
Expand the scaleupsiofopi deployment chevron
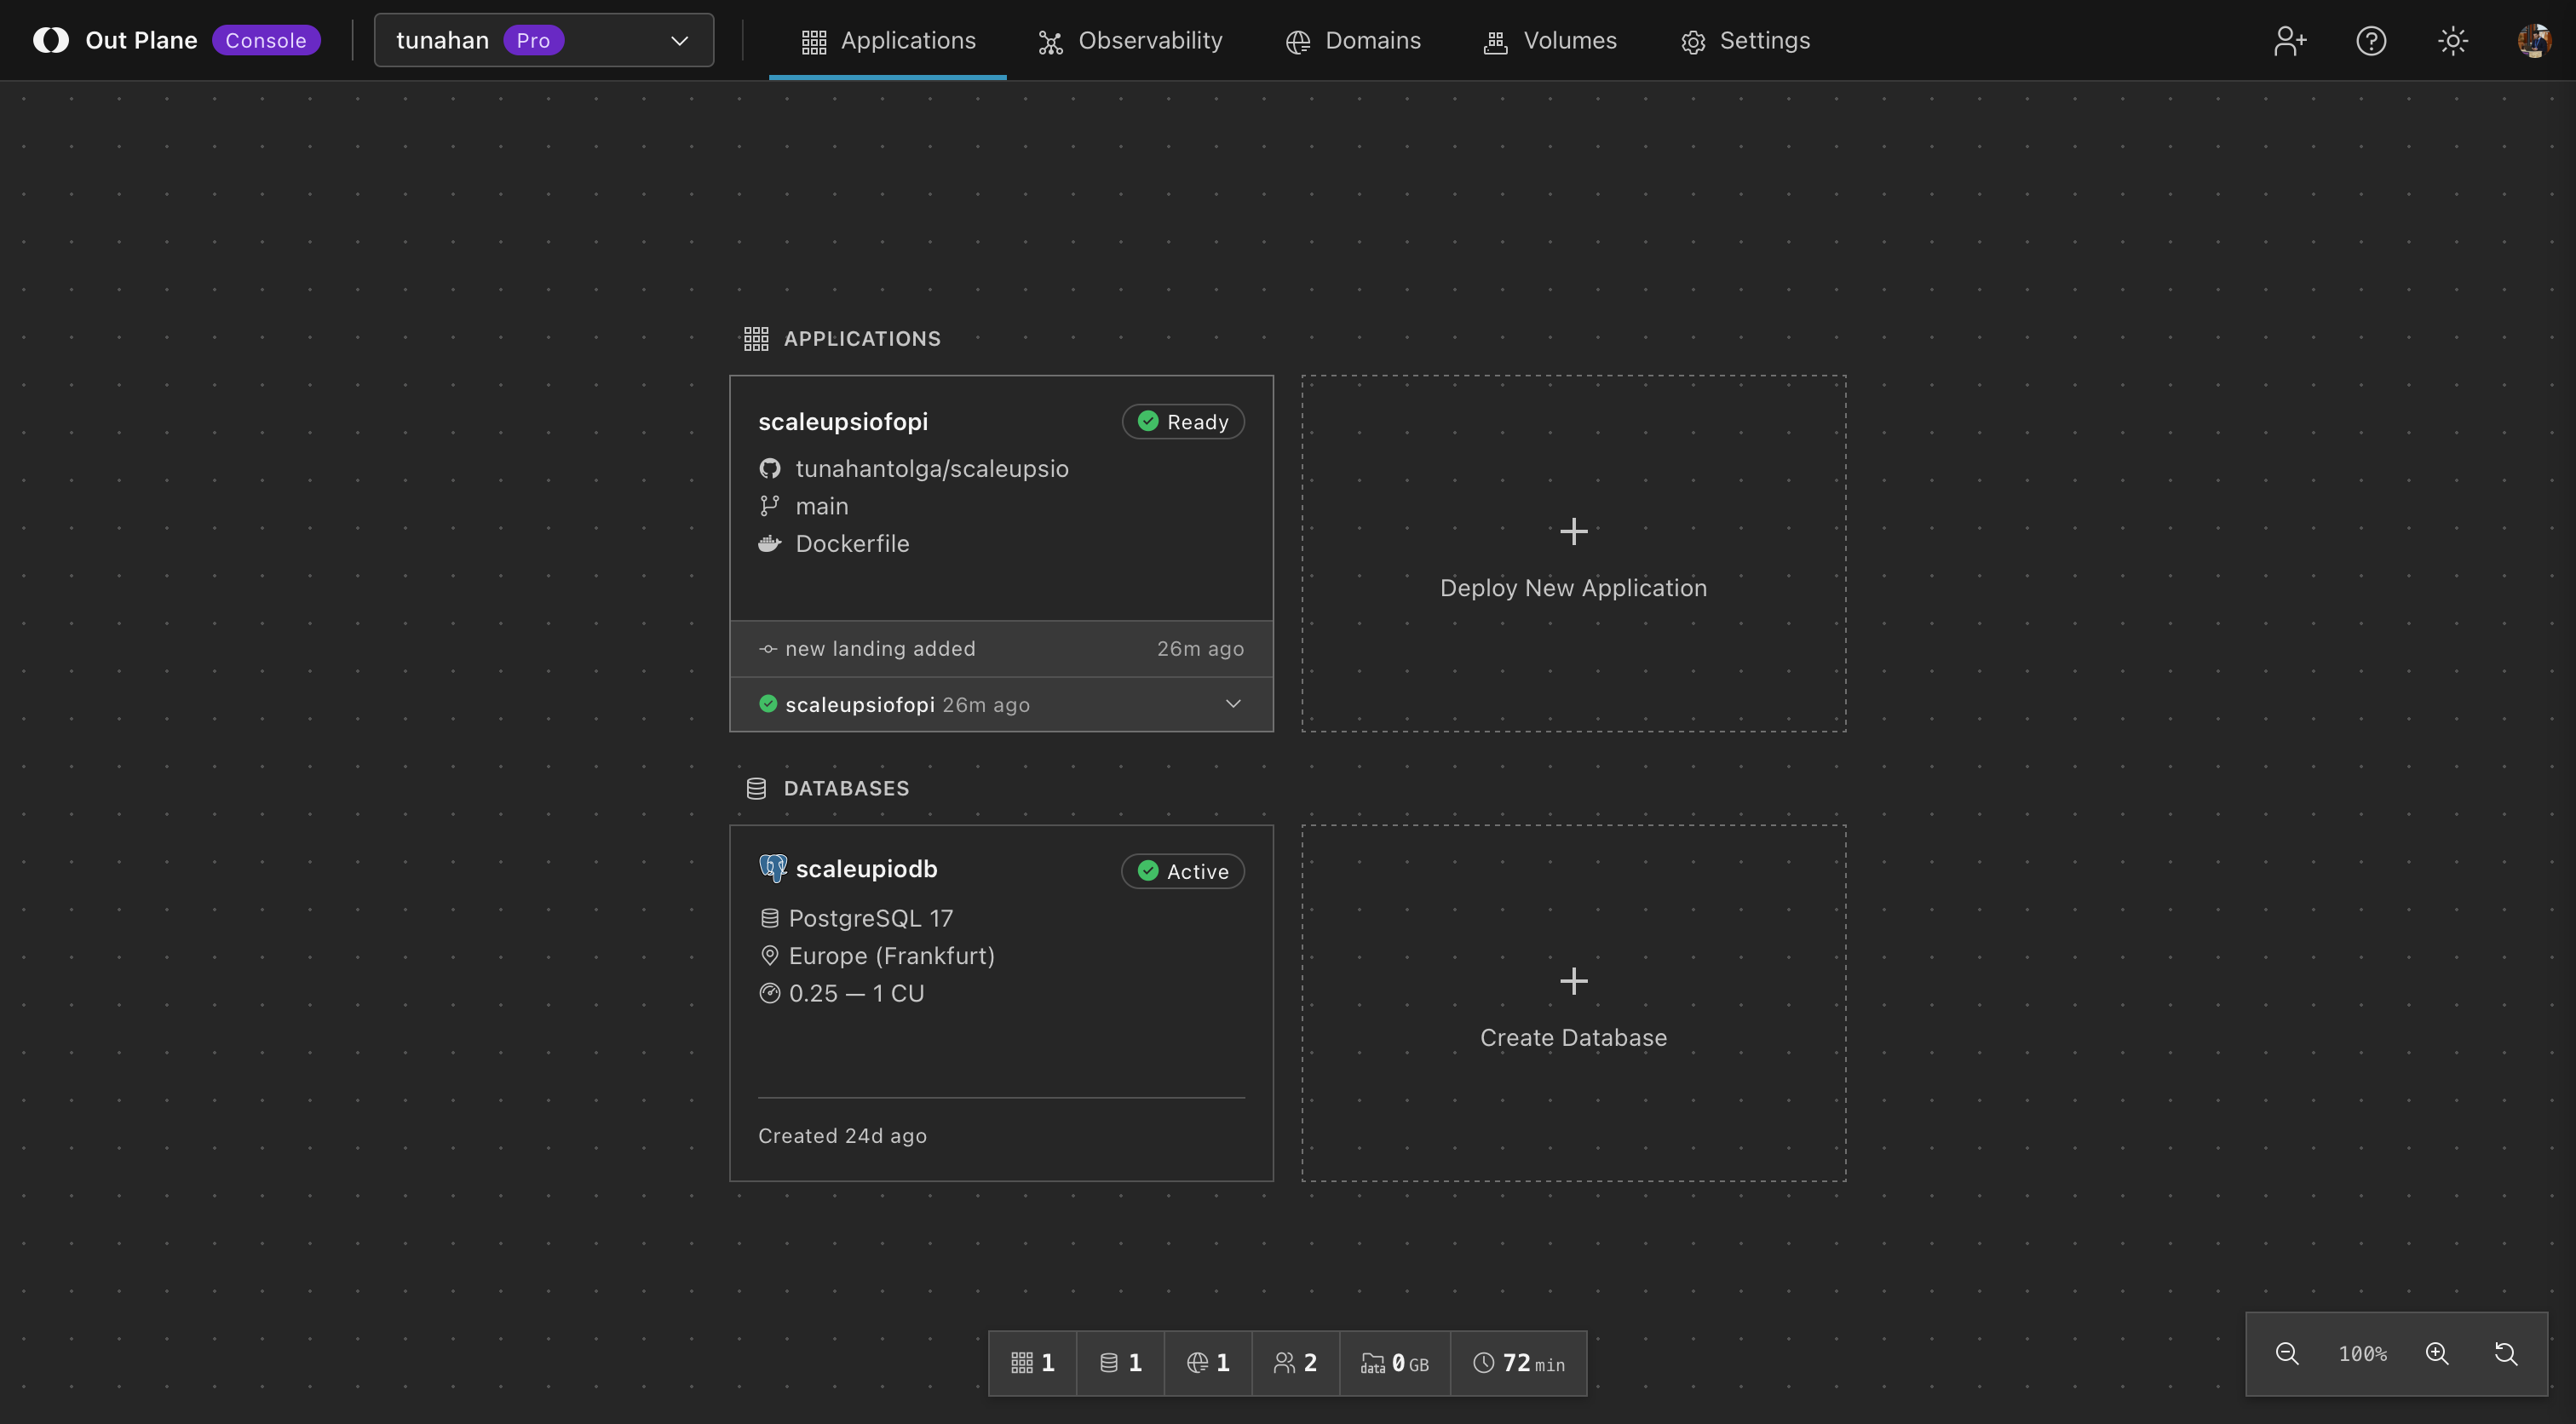[1233, 704]
